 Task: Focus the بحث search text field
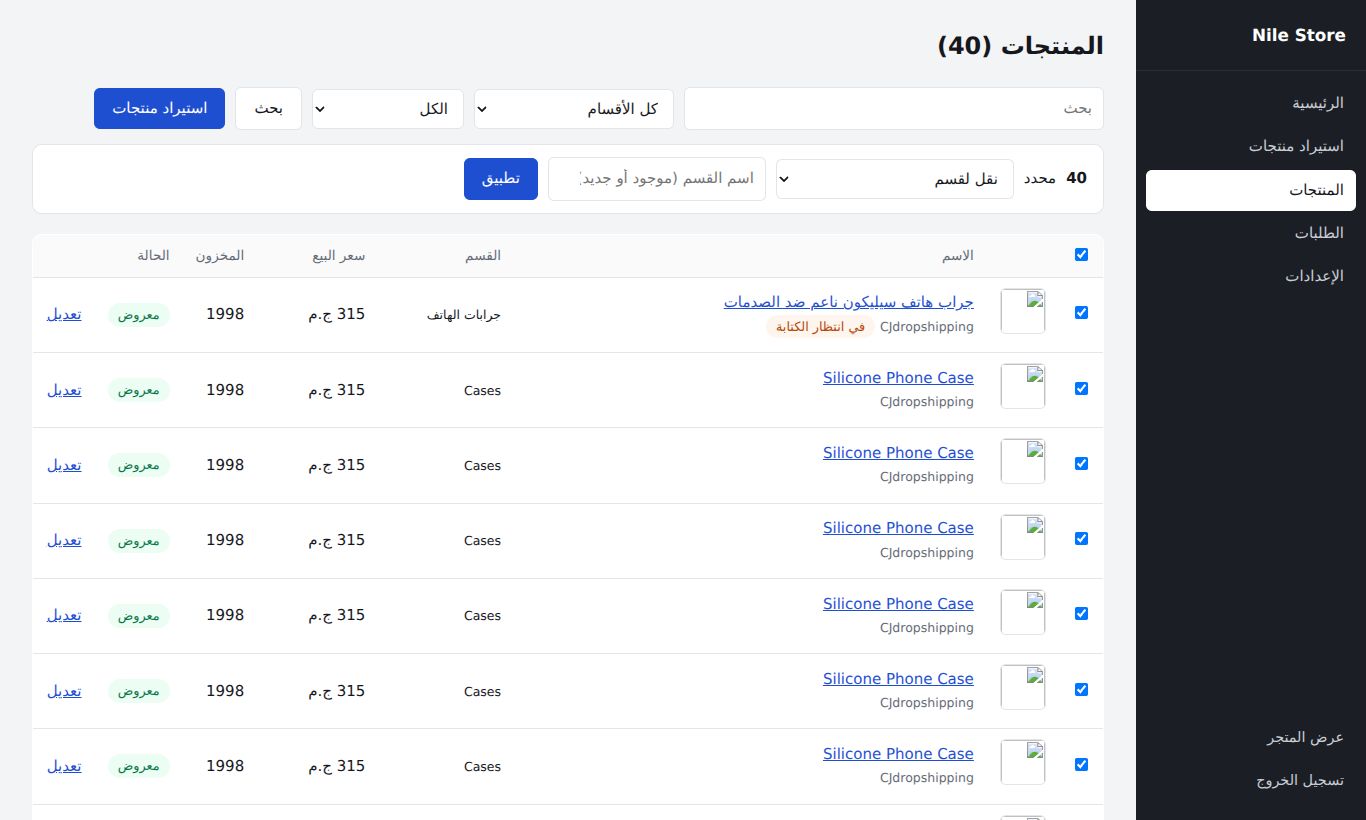click(894, 108)
